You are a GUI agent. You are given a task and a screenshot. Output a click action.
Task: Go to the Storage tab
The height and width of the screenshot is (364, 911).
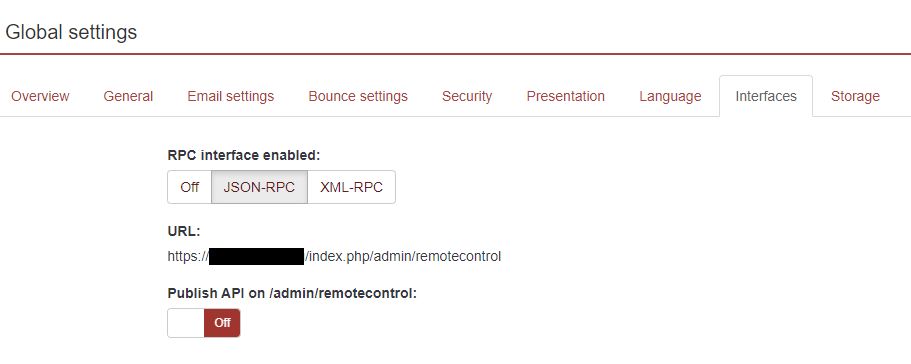[x=855, y=96]
